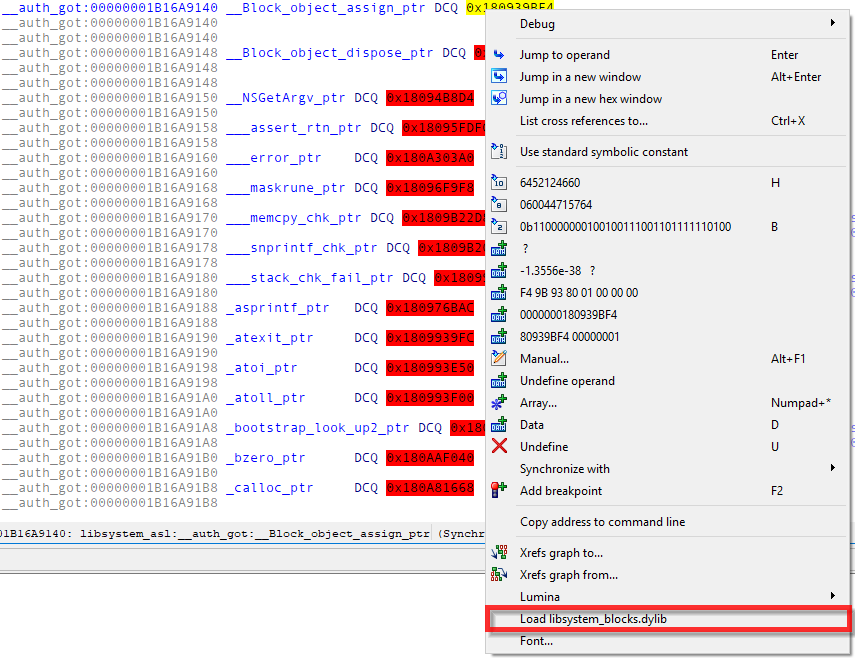Choose Copy address to command line
The height and width of the screenshot is (658, 855).
[602, 522]
